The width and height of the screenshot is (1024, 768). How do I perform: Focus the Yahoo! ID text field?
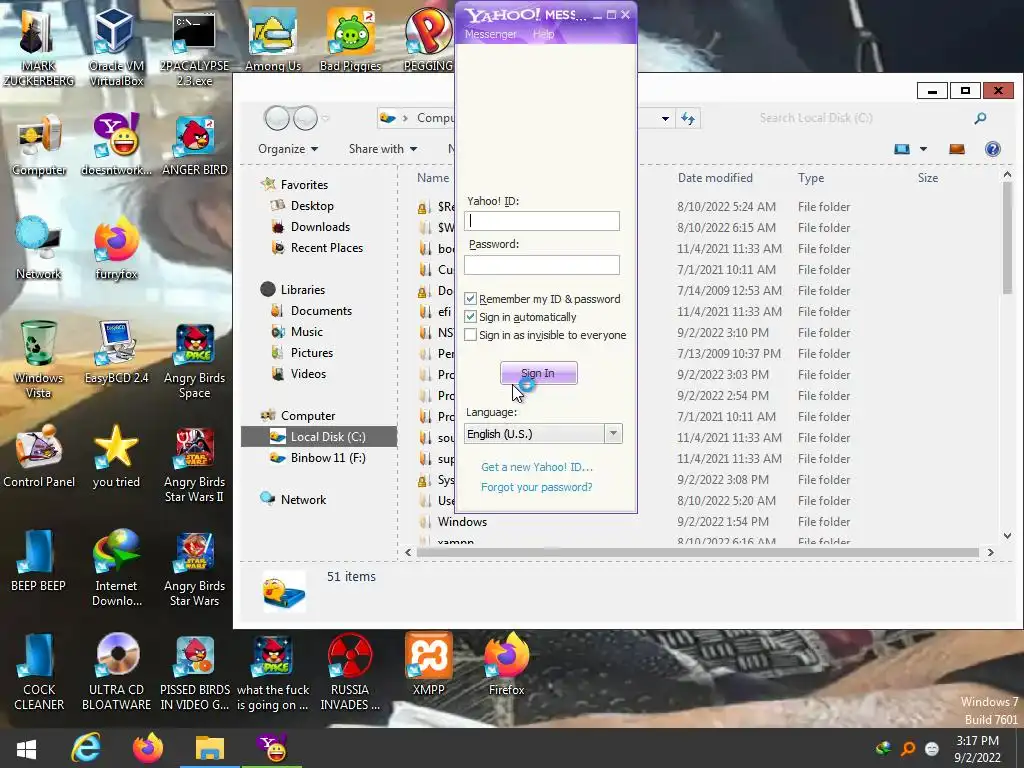[542, 221]
